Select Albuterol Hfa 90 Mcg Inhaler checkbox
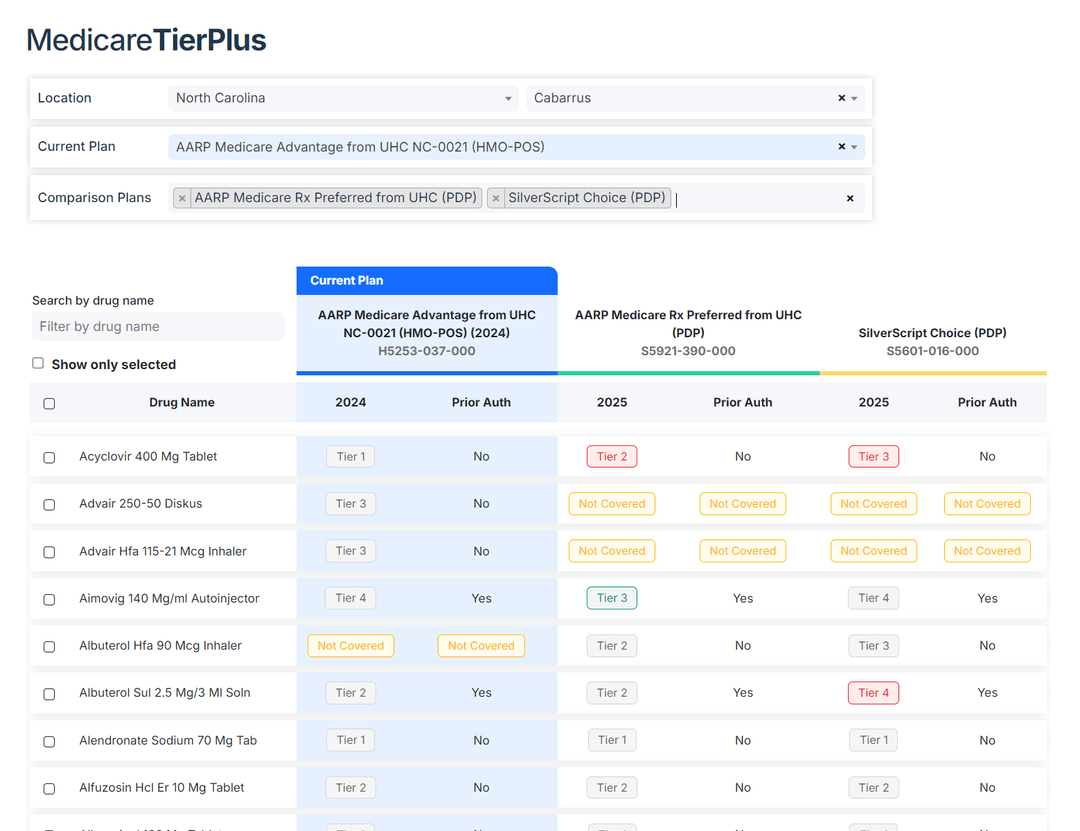Viewport: 1080px width, 831px height. point(49,646)
